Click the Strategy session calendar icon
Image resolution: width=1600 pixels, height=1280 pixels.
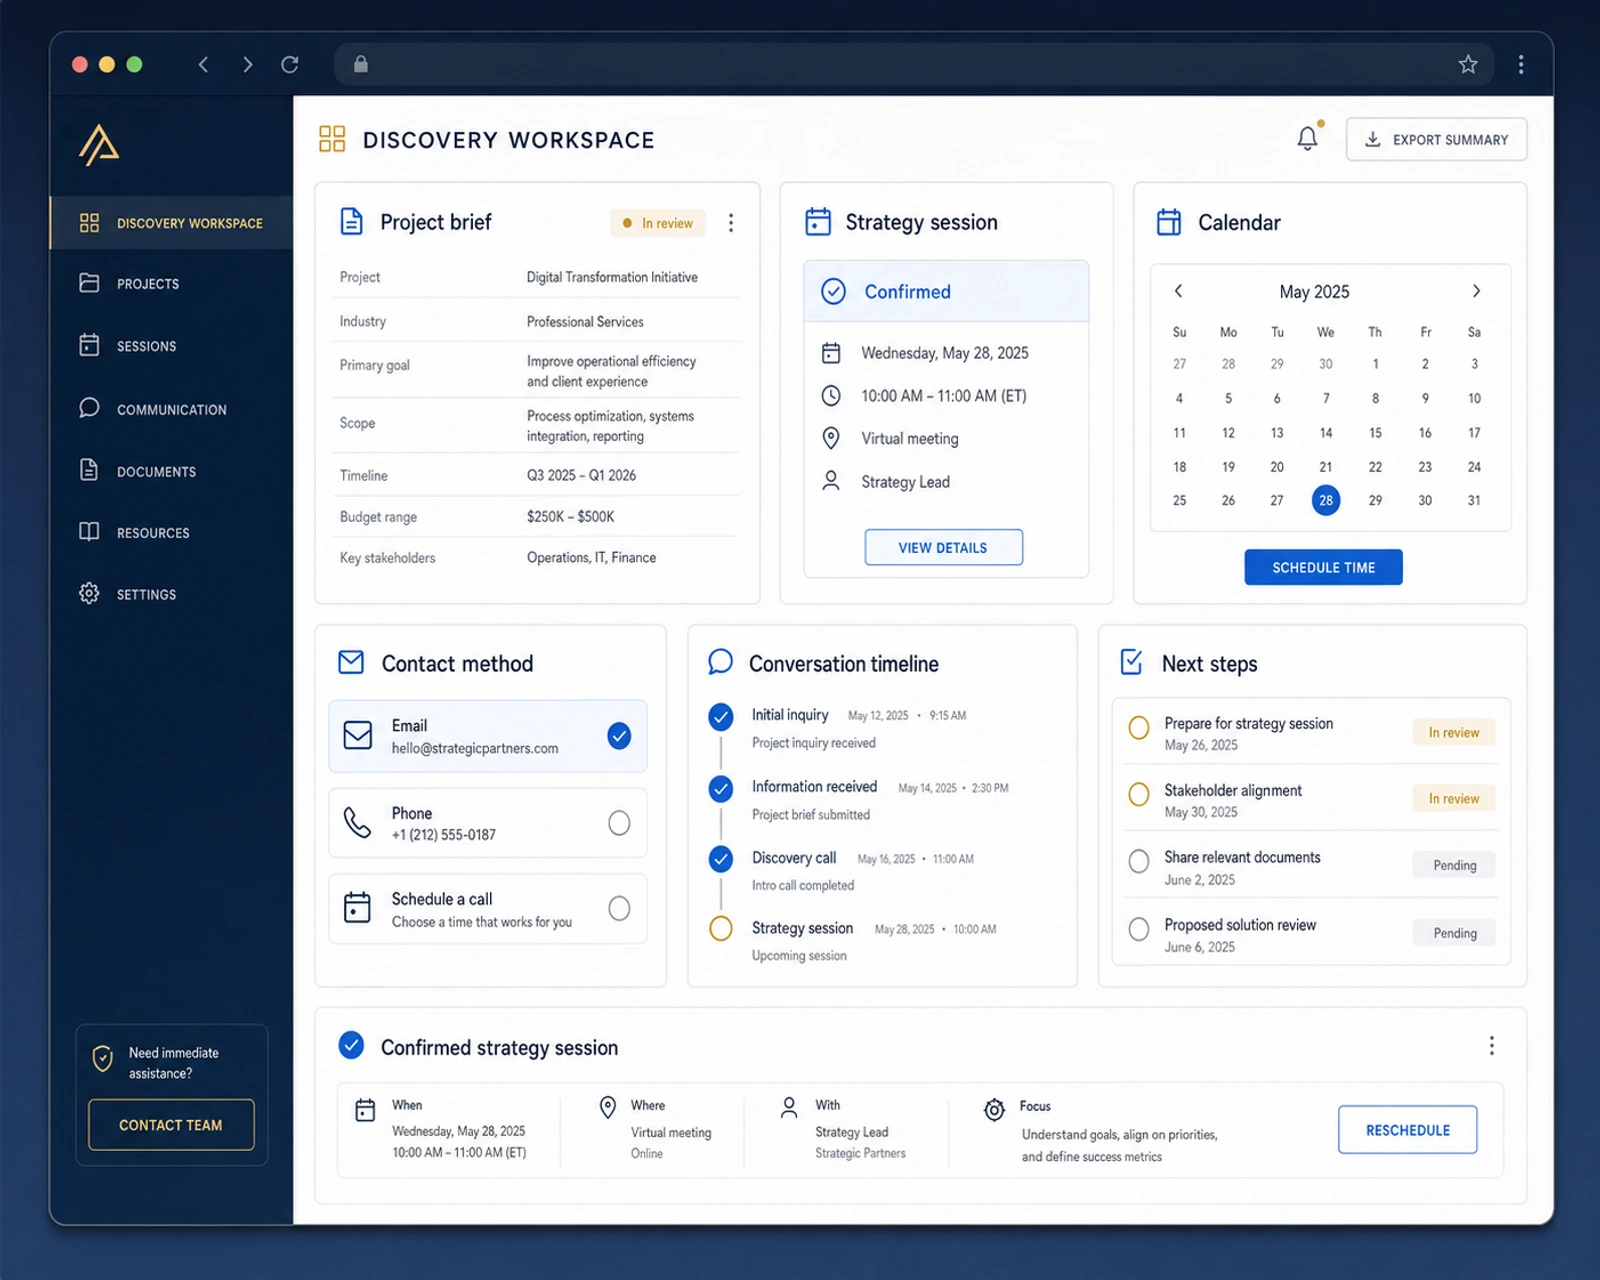[818, 221]
